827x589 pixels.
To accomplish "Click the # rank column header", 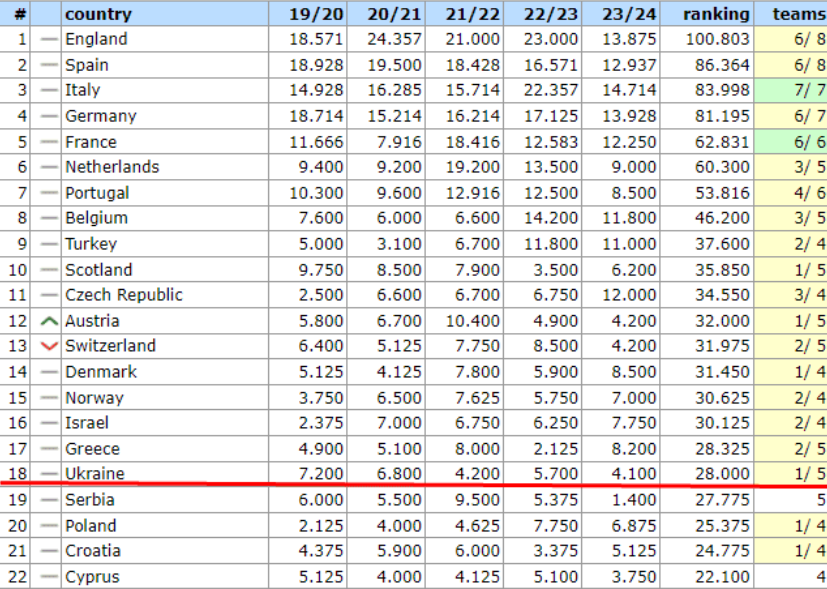I will click(x=20, y=14).
